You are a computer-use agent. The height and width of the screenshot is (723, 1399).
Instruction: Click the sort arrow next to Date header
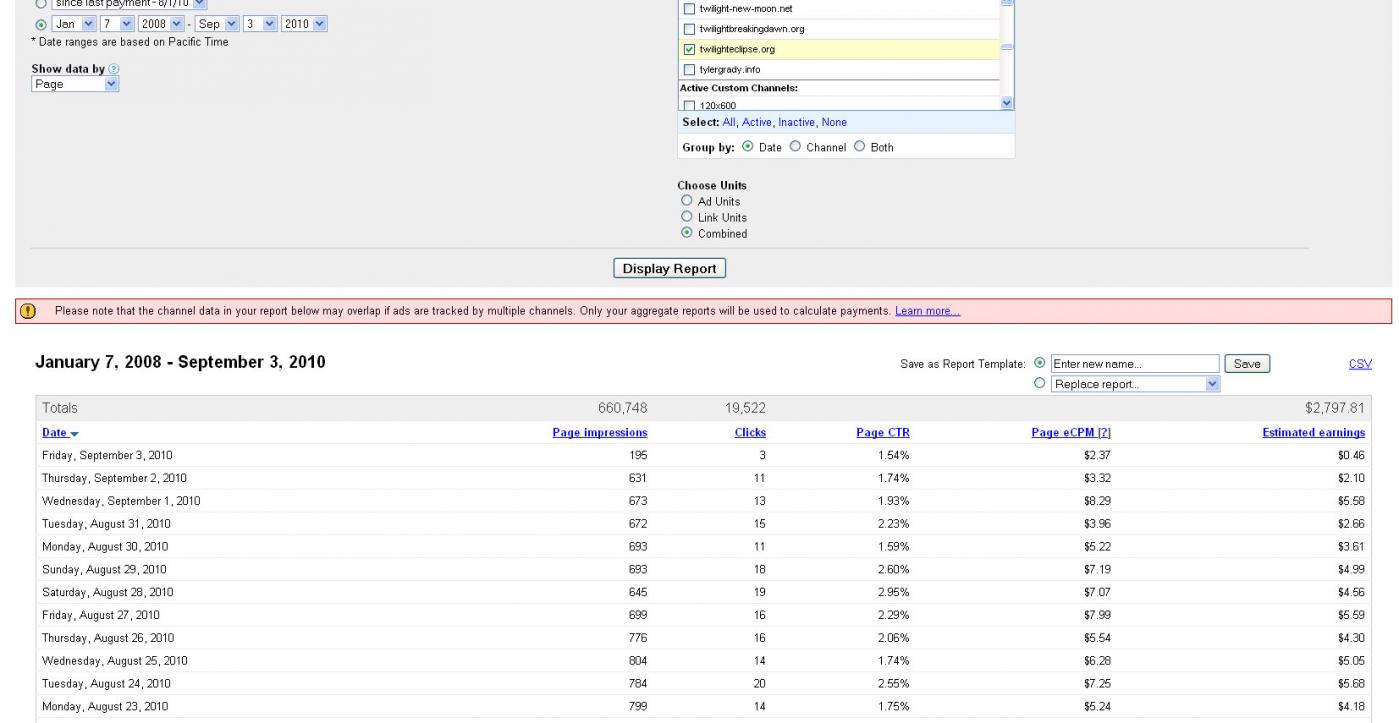click(x=74, y=433)
